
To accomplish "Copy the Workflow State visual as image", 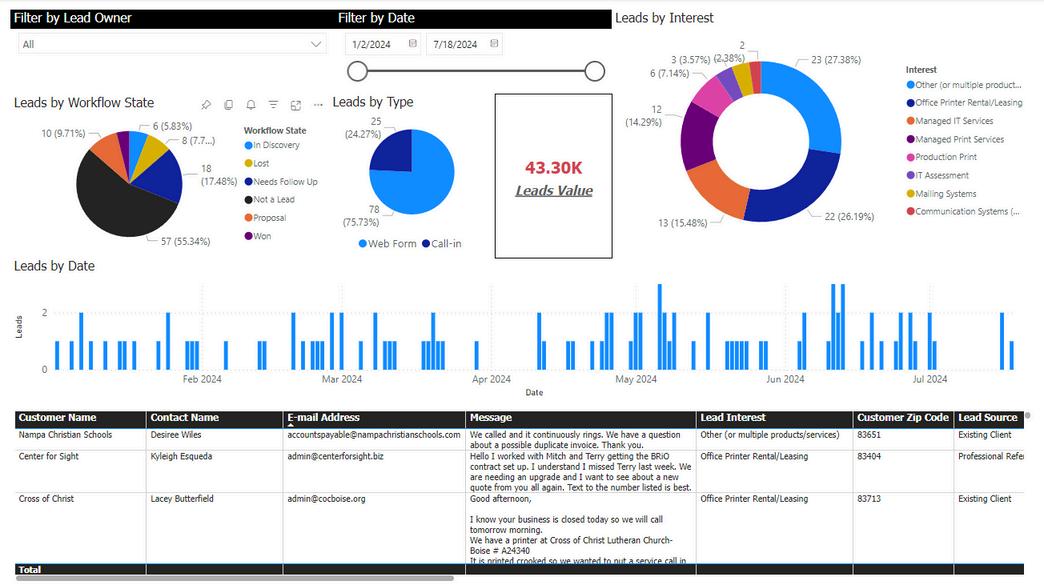I will click(x=228, y=105).
